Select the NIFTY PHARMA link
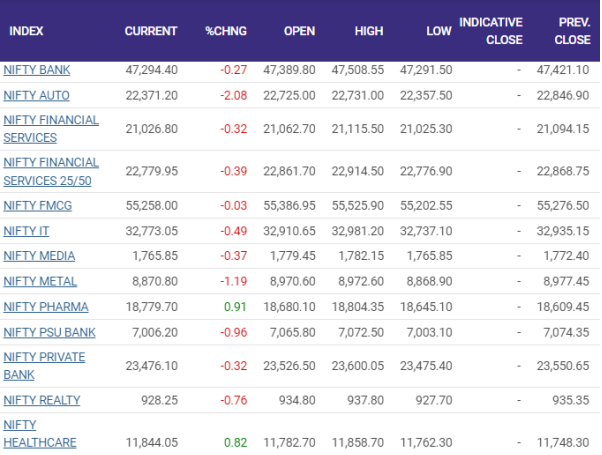602x455 pixels. coord(45,307)
